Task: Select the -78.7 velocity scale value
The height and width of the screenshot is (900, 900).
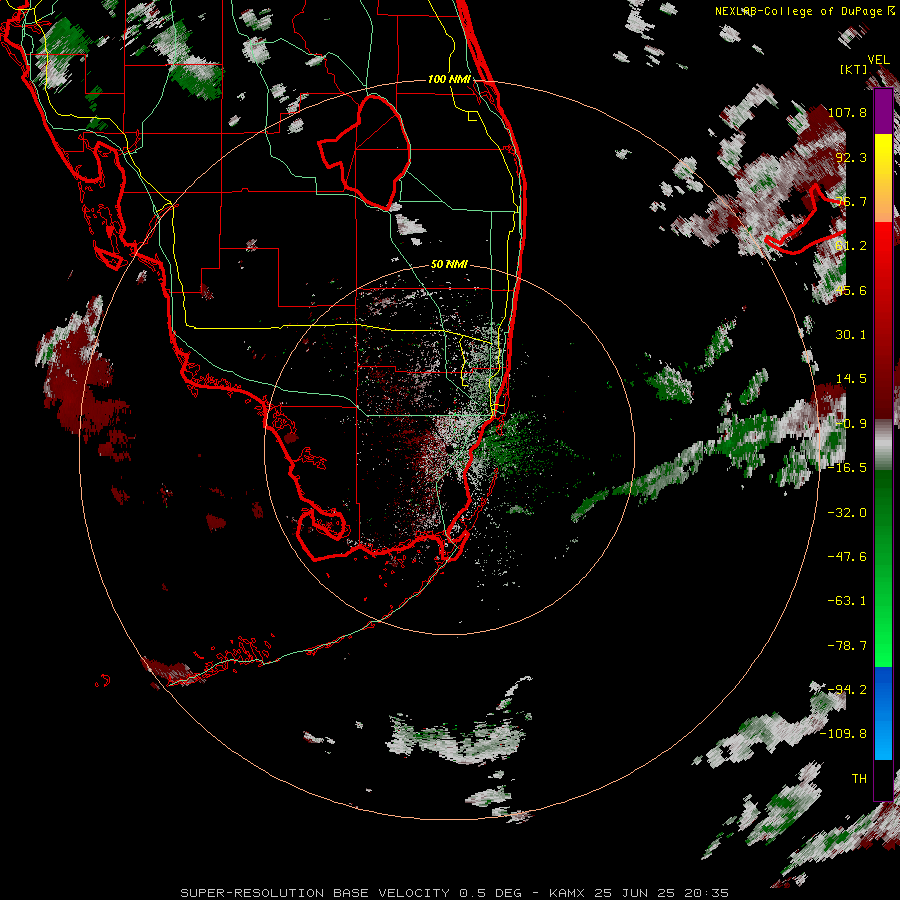Action: [847, 646]
